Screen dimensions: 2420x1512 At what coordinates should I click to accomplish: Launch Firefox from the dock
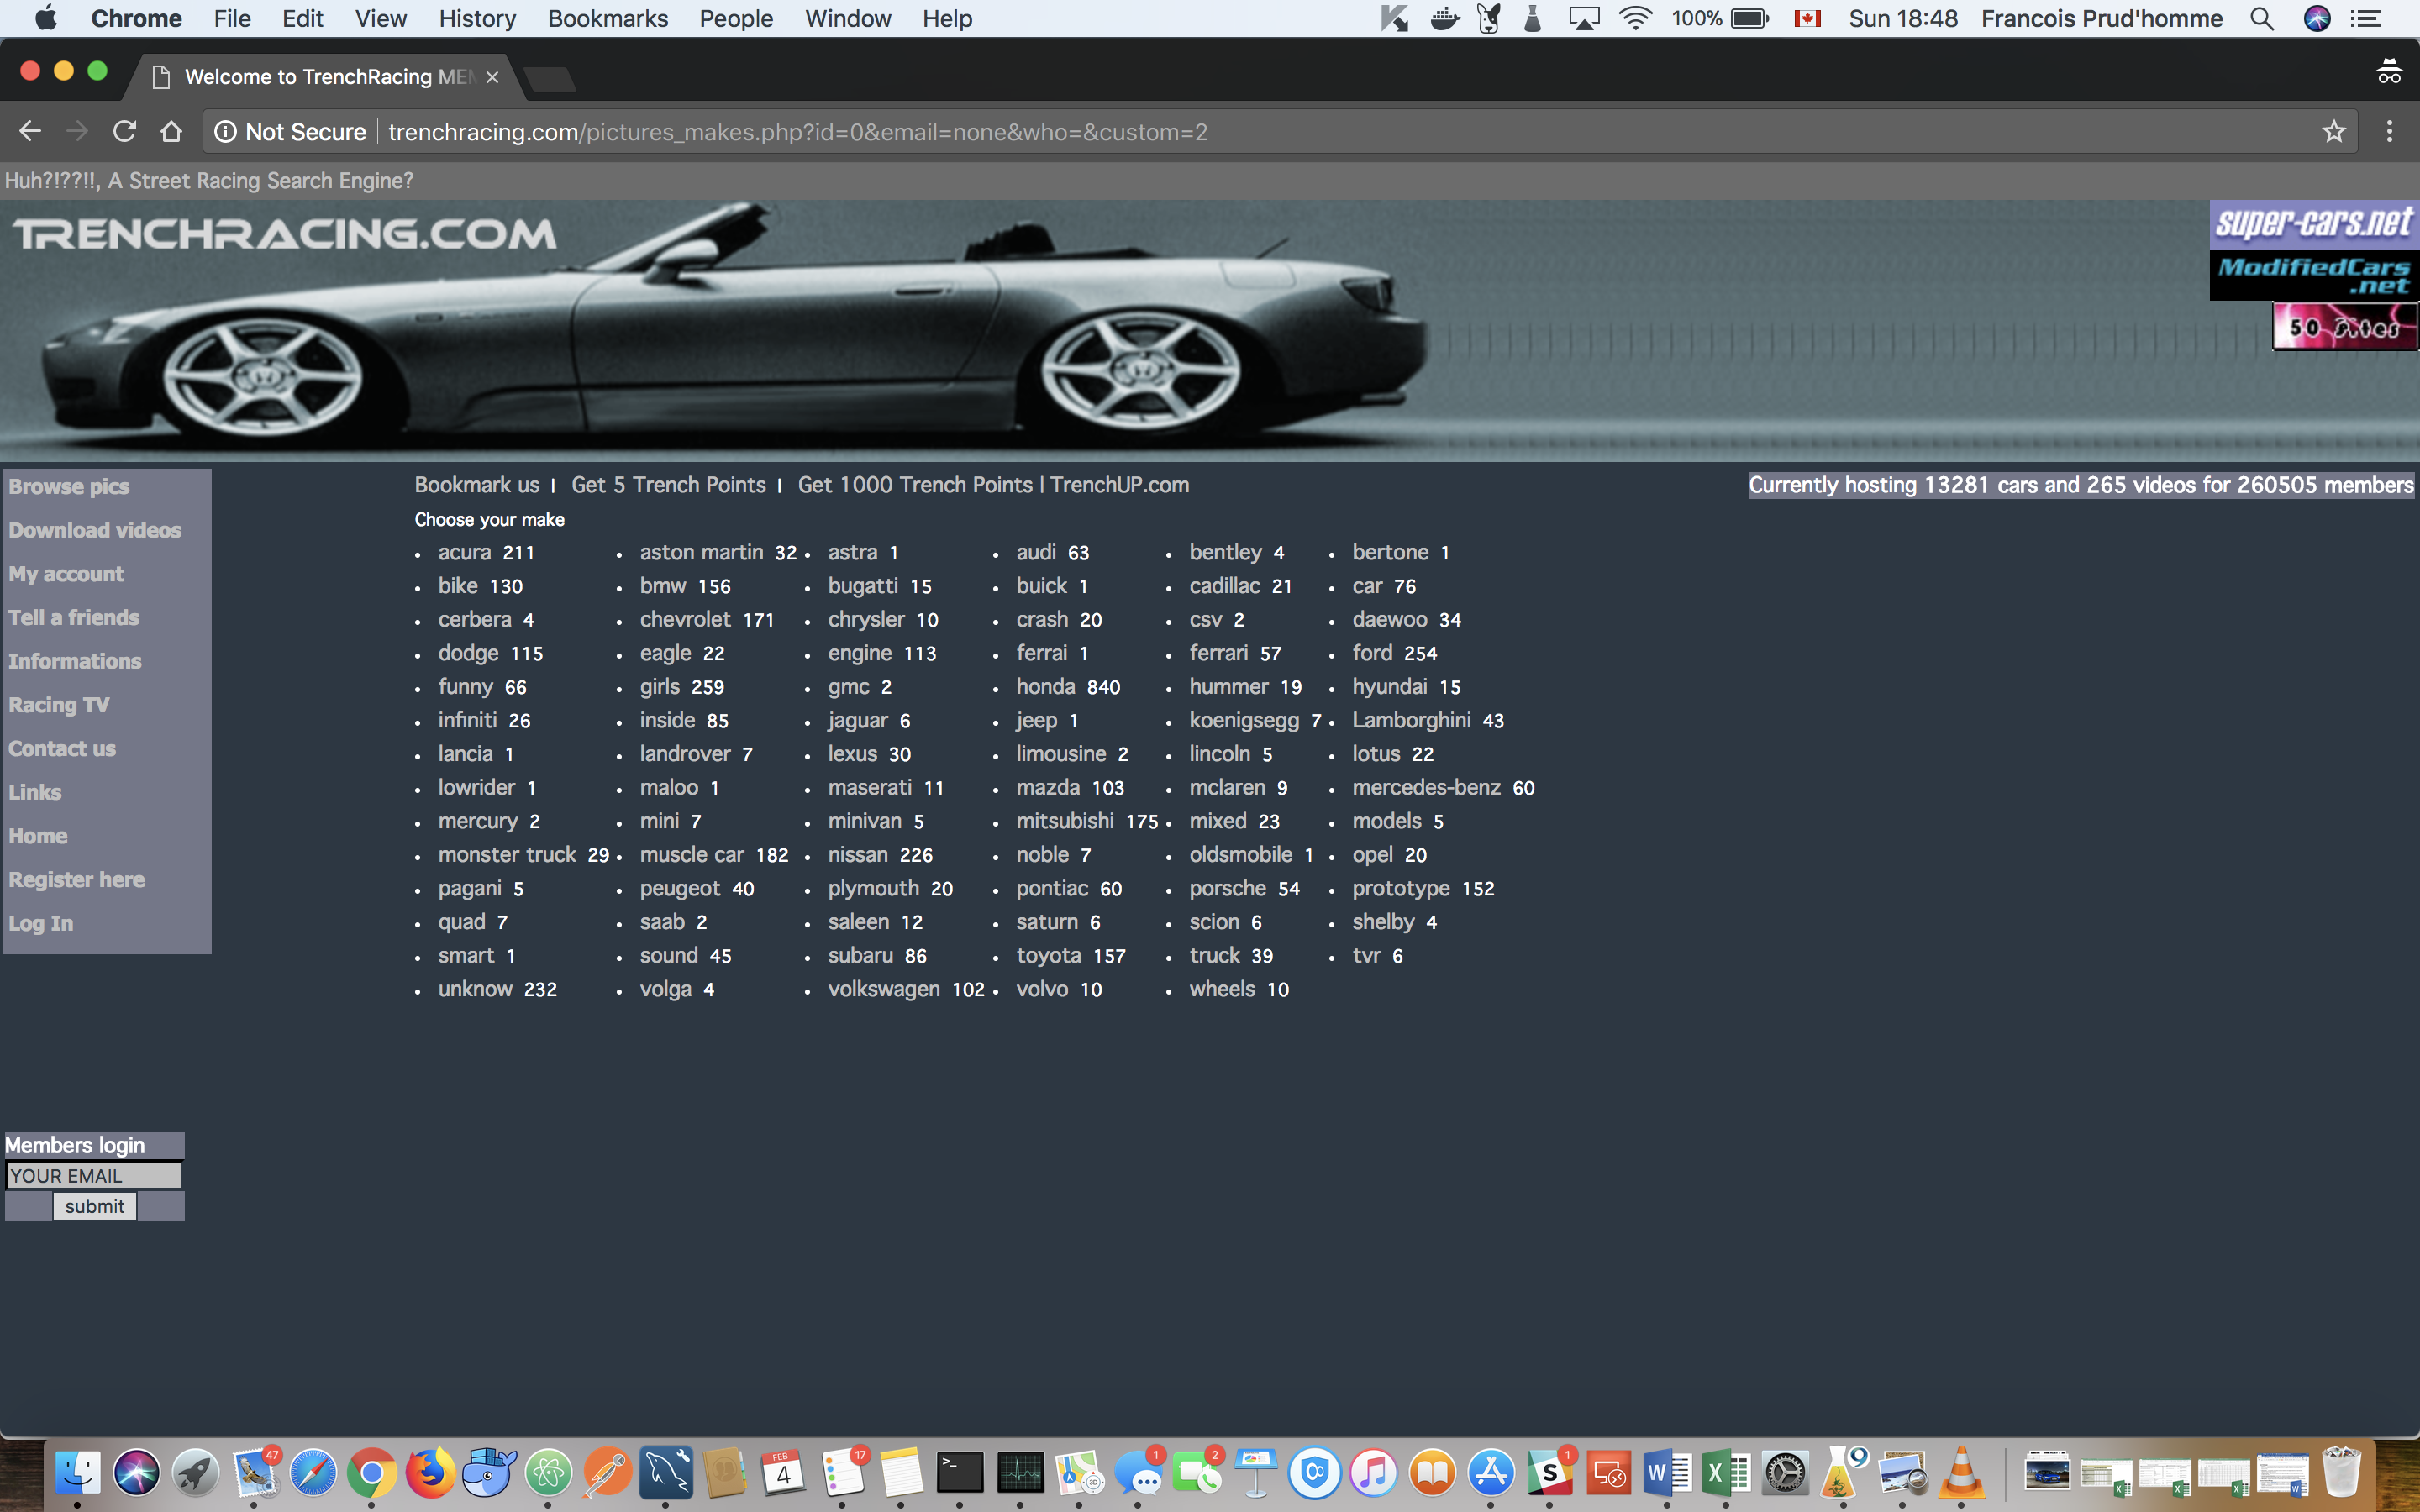coord(431,1472)
